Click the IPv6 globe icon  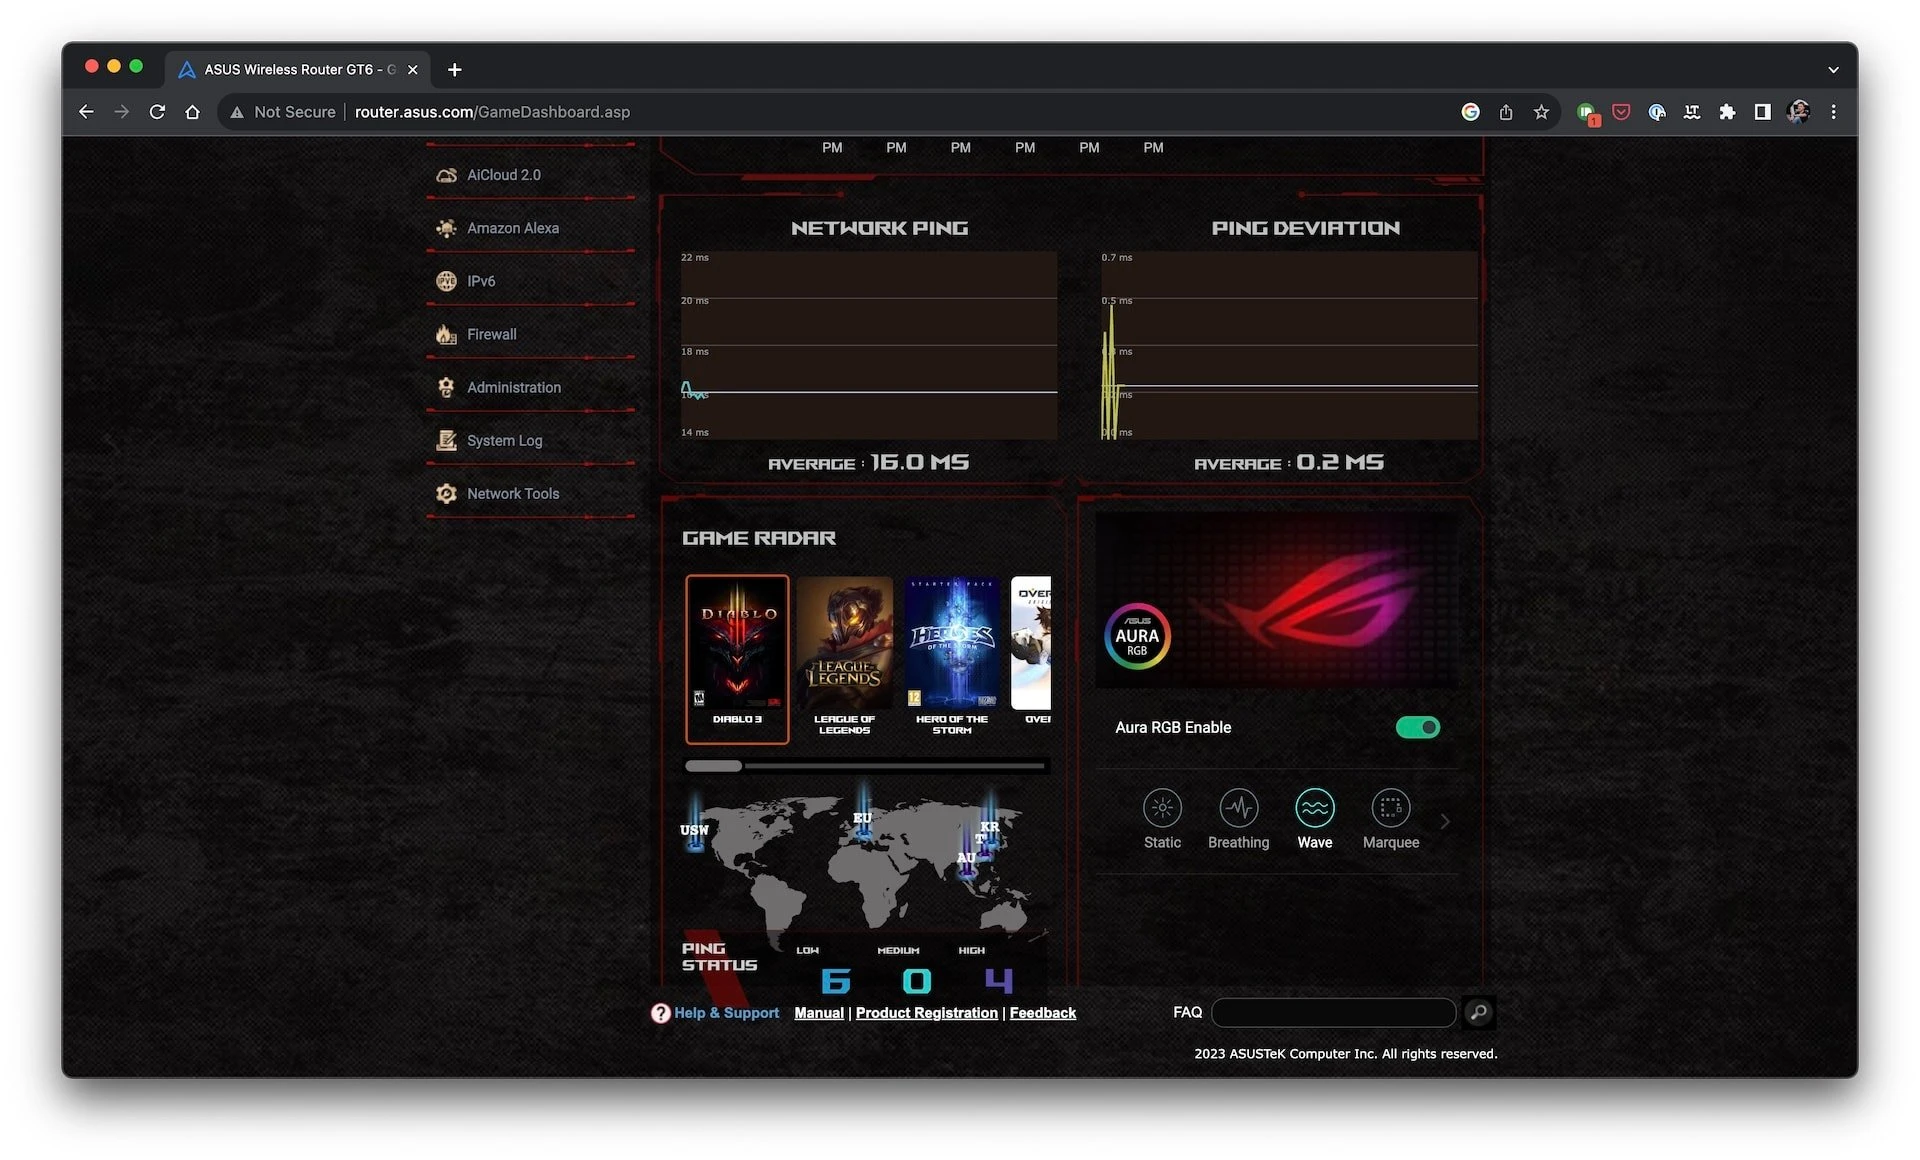tap(446, 281)
